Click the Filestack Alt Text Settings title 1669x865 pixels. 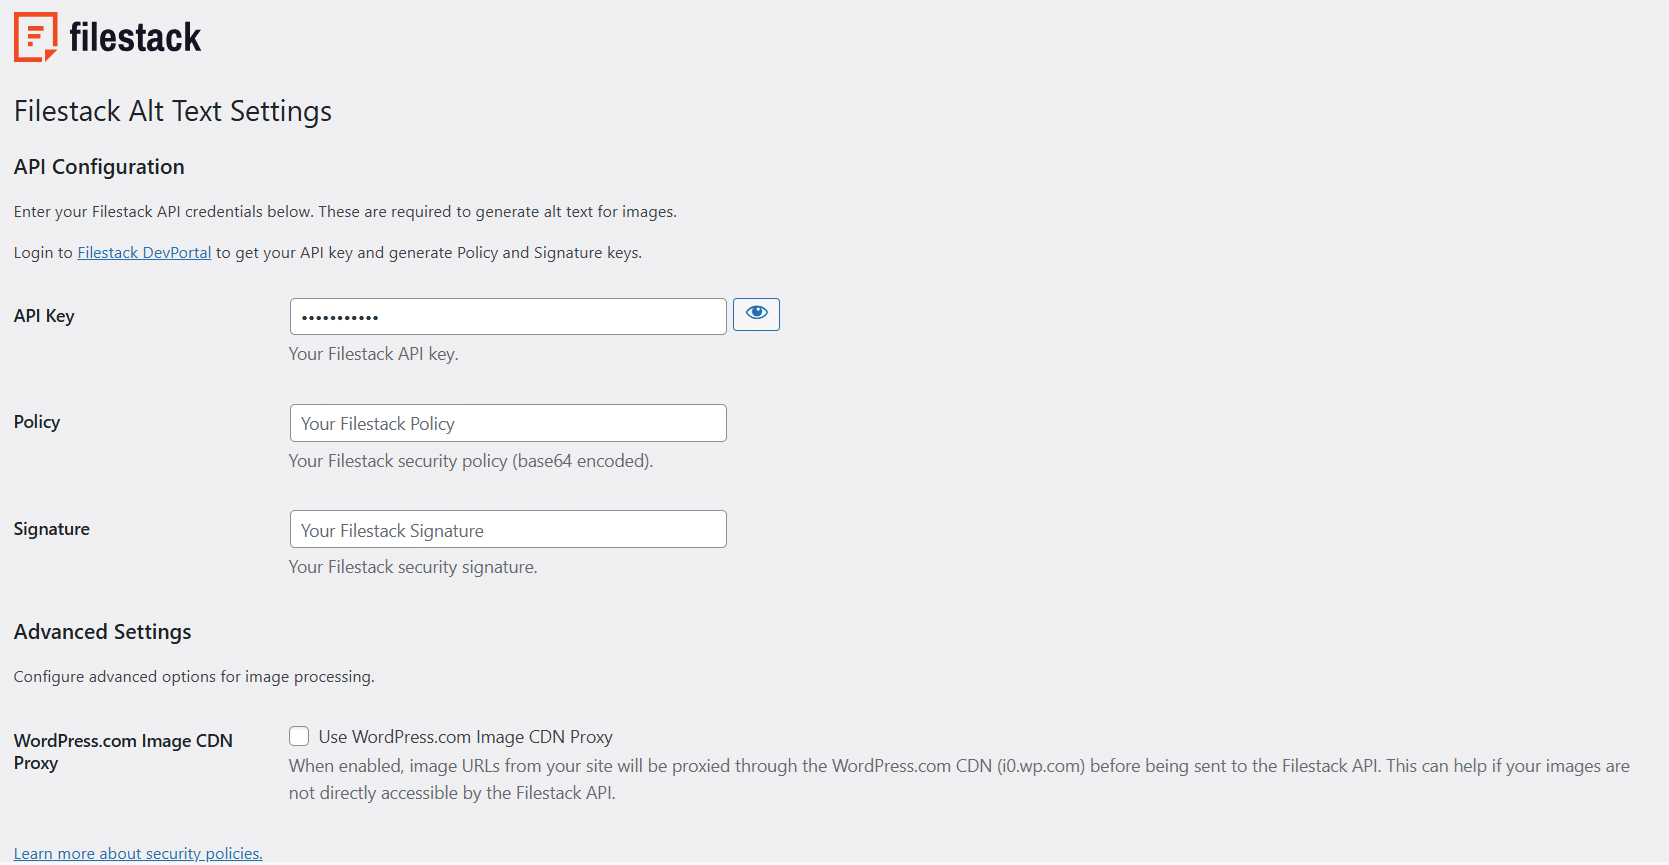(x=172, y=111)
